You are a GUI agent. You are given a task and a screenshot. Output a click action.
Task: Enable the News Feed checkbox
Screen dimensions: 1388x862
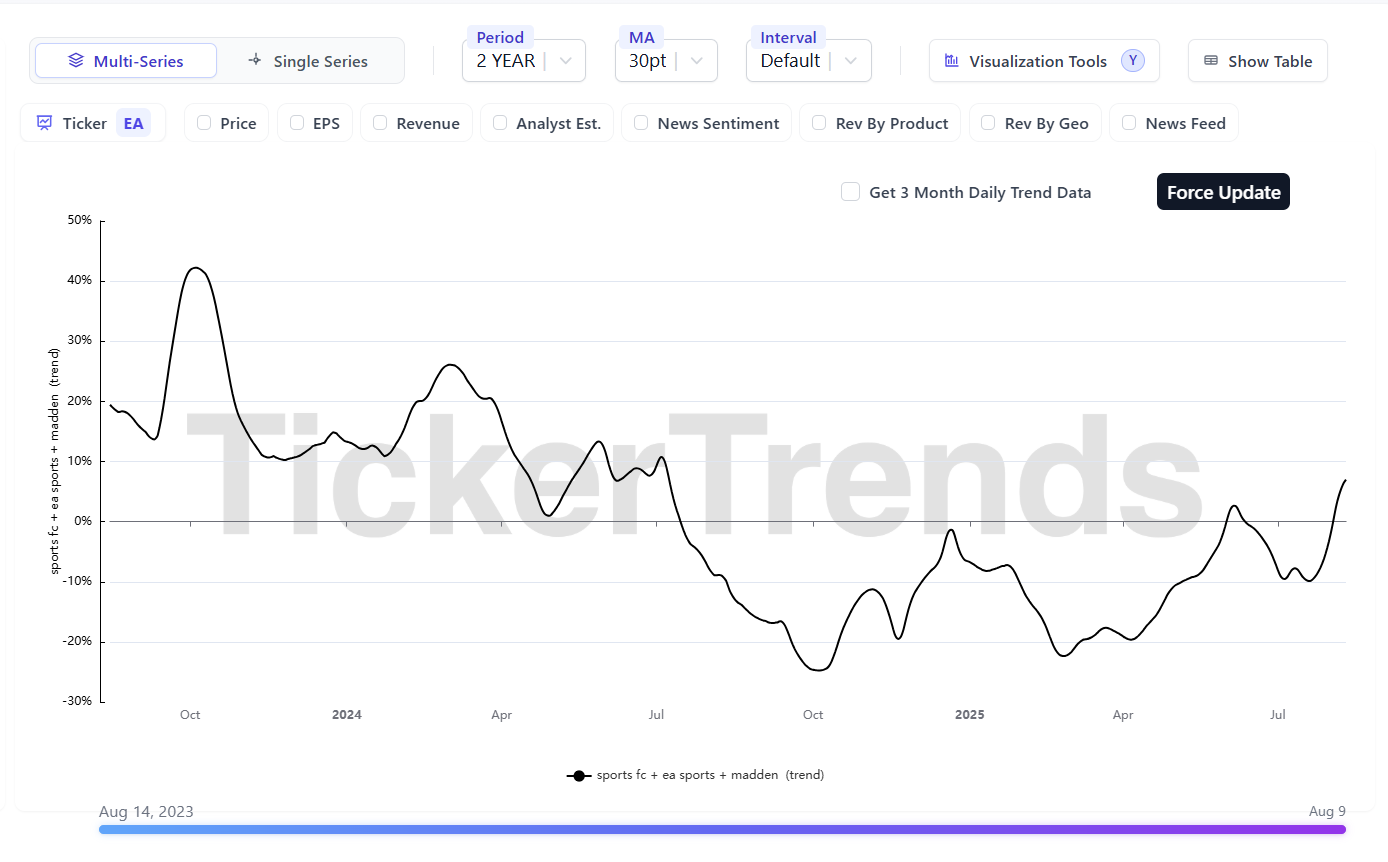point(1129,123)
